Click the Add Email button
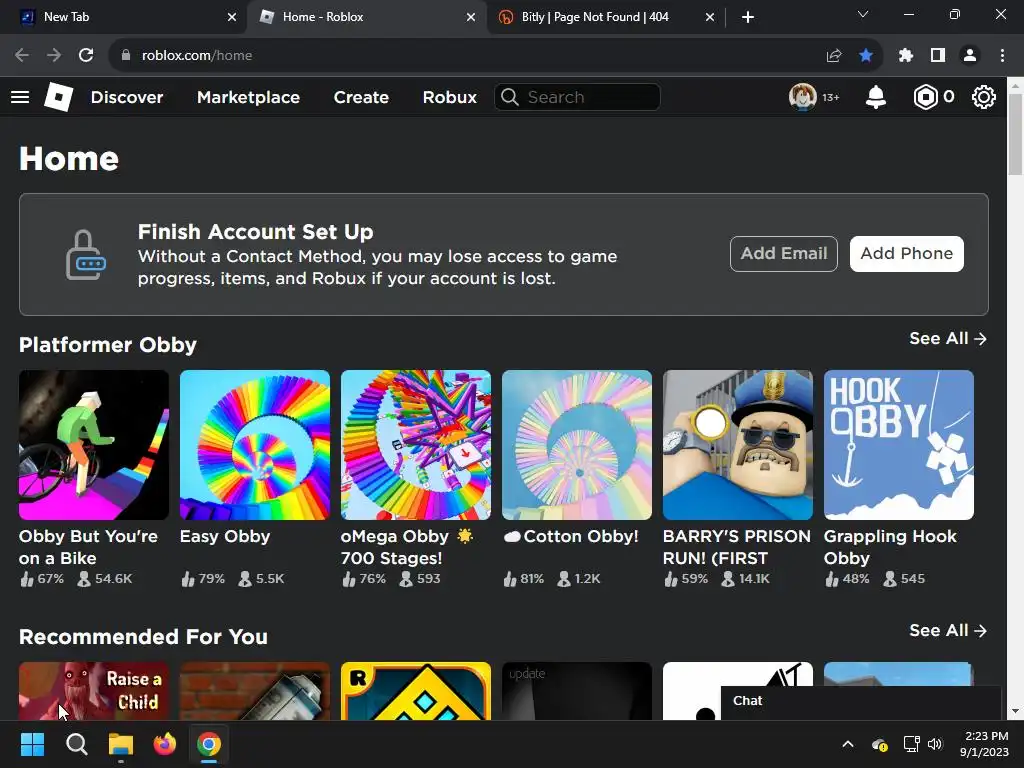Screen dimensions: 1024x768 point(784,253)
